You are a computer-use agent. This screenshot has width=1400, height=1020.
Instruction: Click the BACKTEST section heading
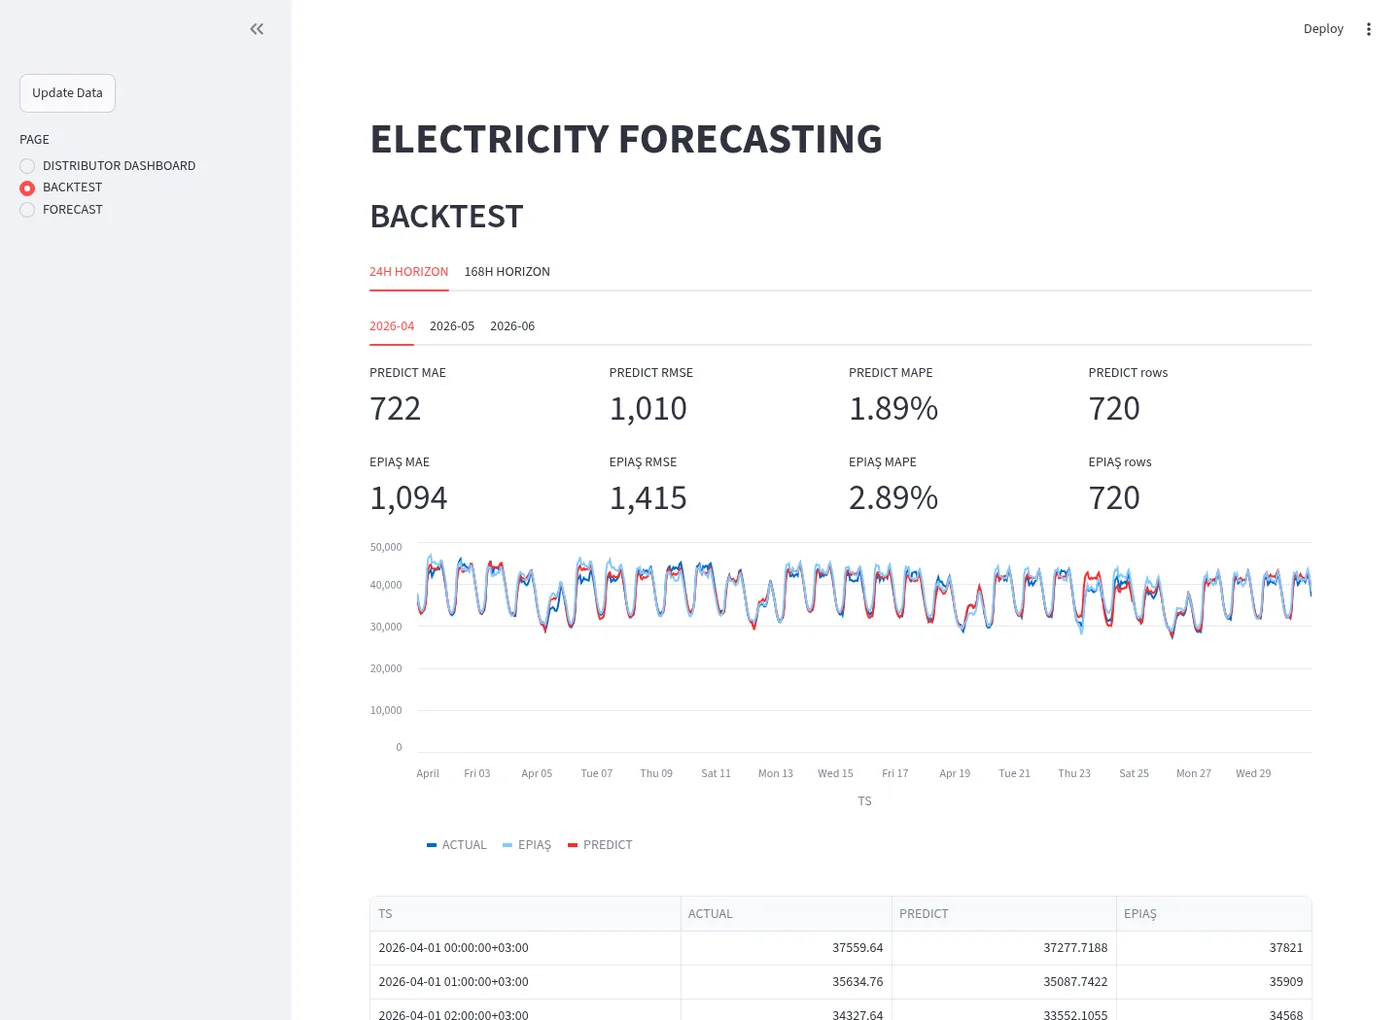446,216
